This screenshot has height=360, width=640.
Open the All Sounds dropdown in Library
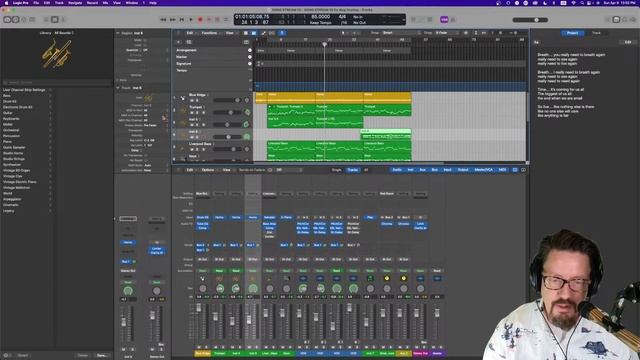click(x=64, y=33)
